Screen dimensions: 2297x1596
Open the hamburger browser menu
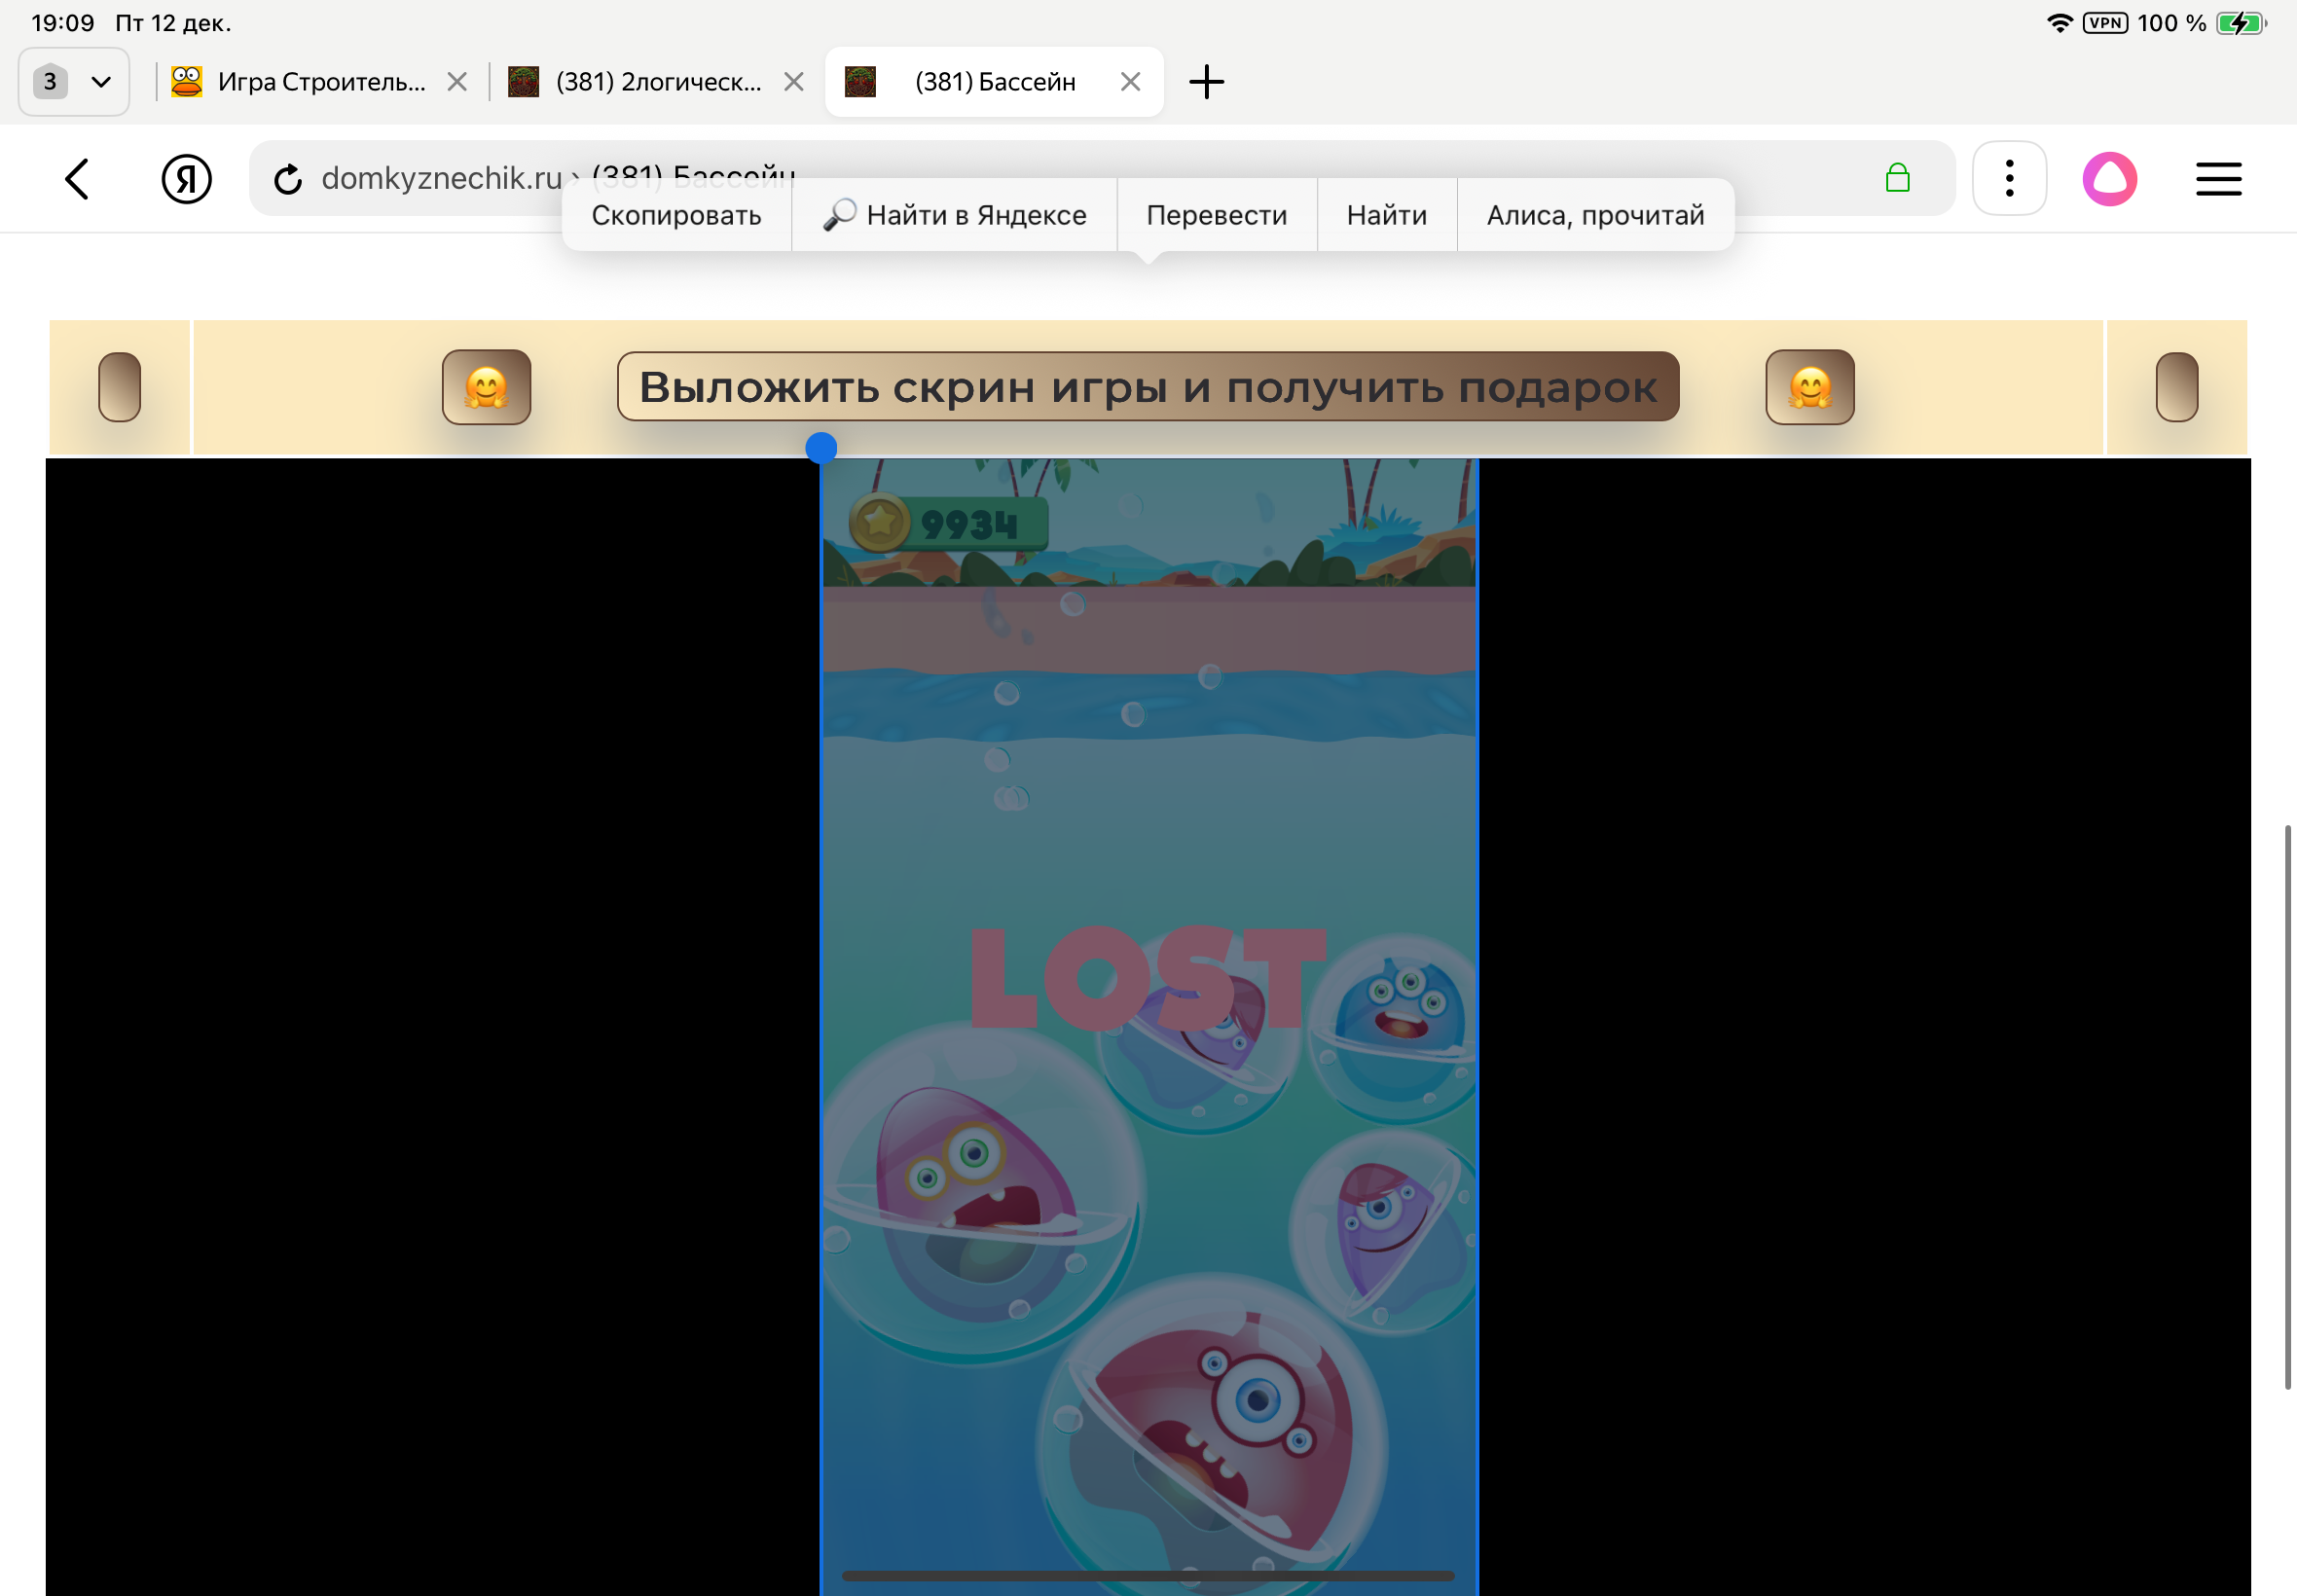coord(2218,179)
